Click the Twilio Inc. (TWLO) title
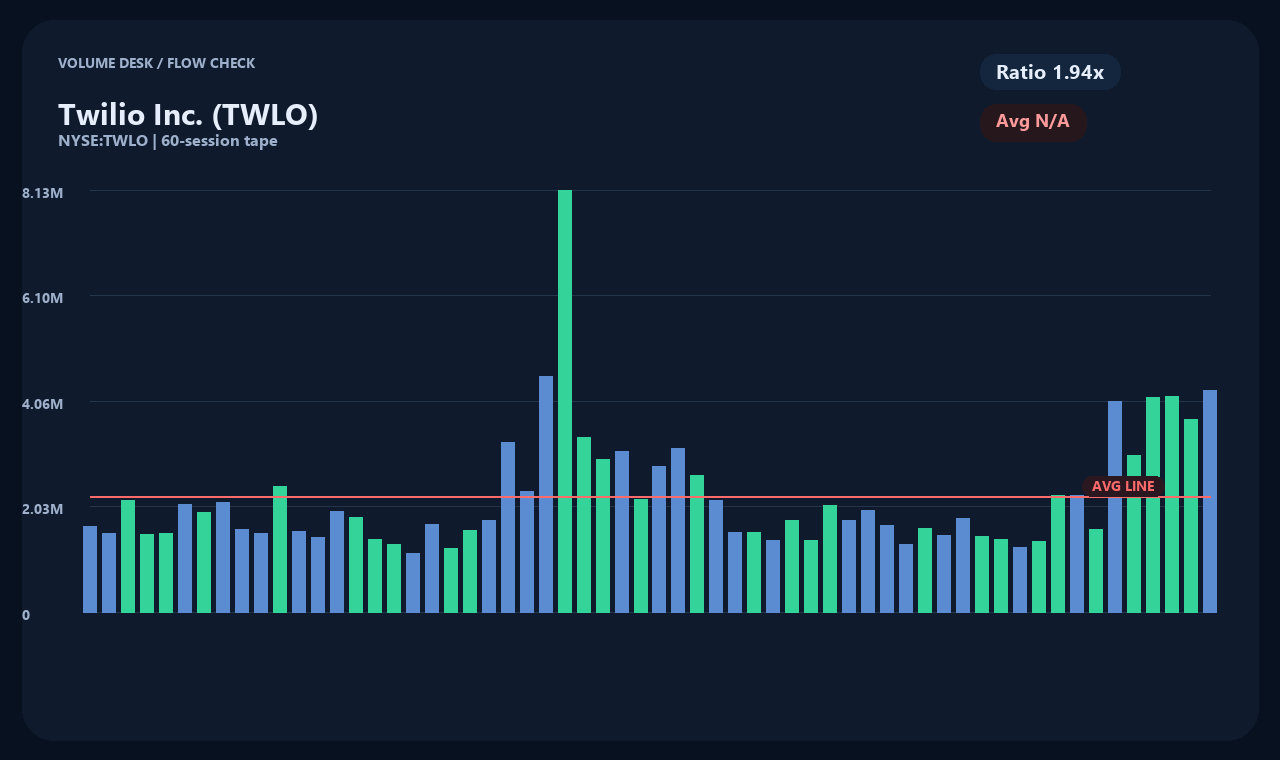 point(188,115)
